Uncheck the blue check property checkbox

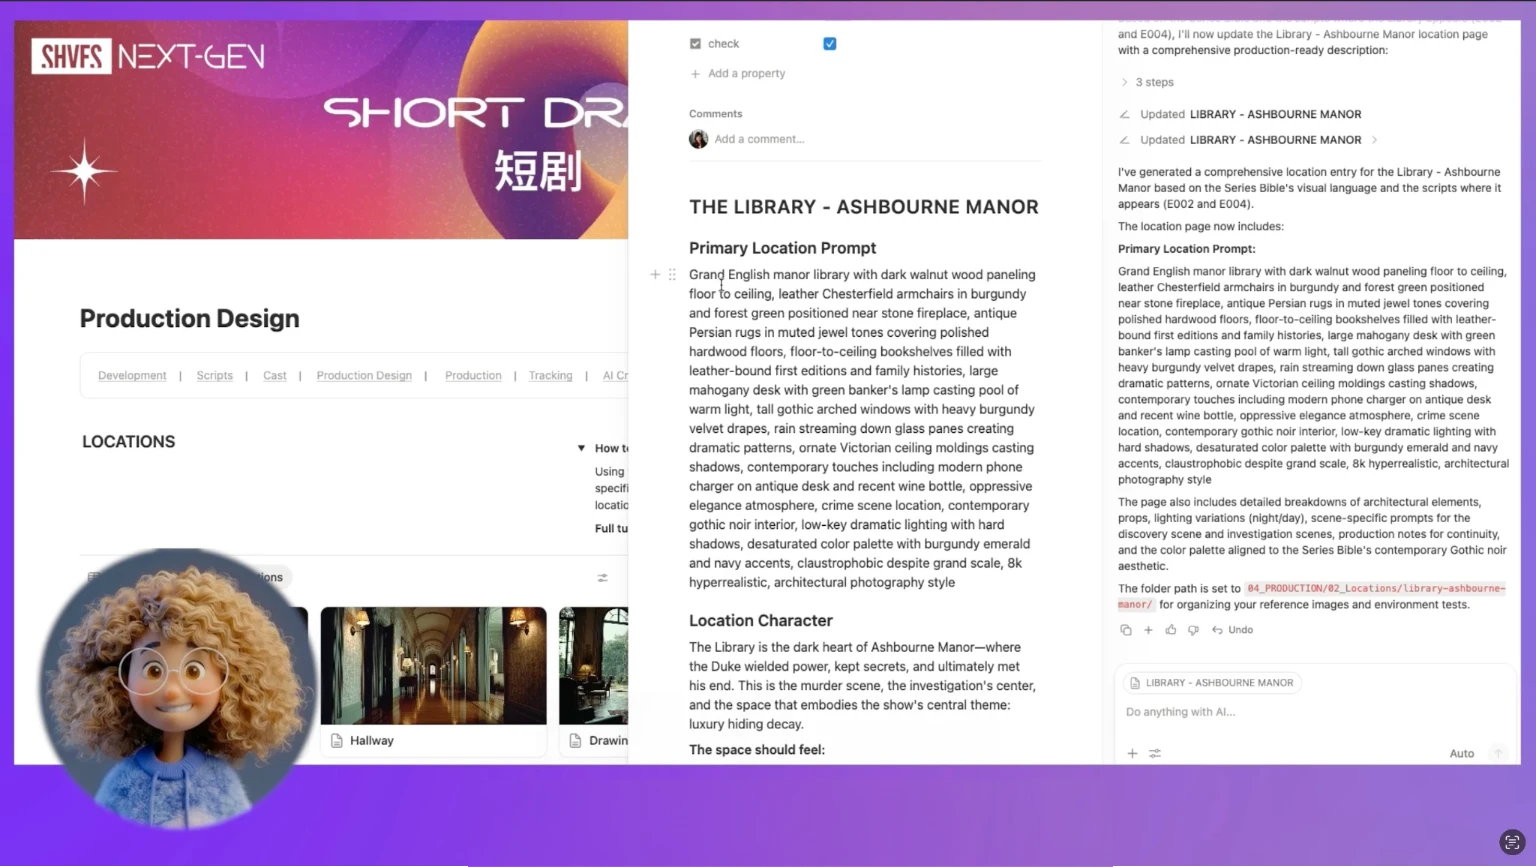click(829, 44)
